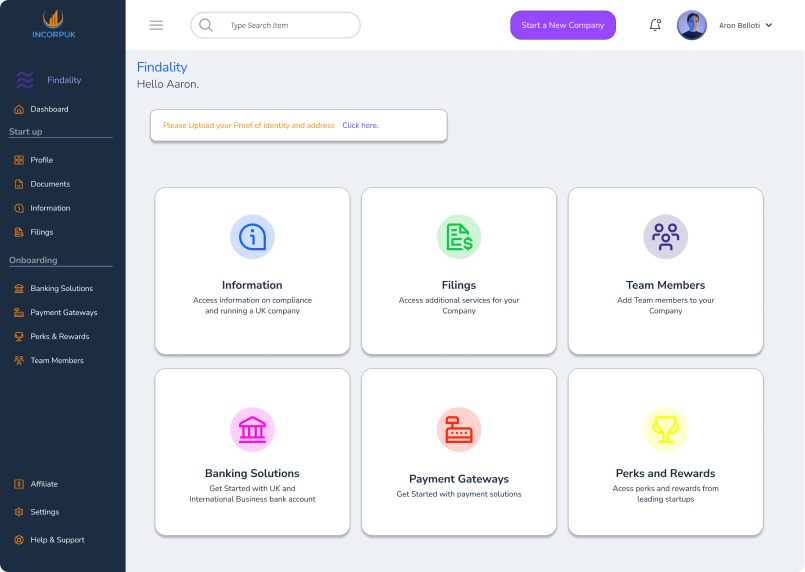This screenshot has width=805, height=572.
Task: Click 'Get Started with payment solutions' text
Action: coord(459,494)
